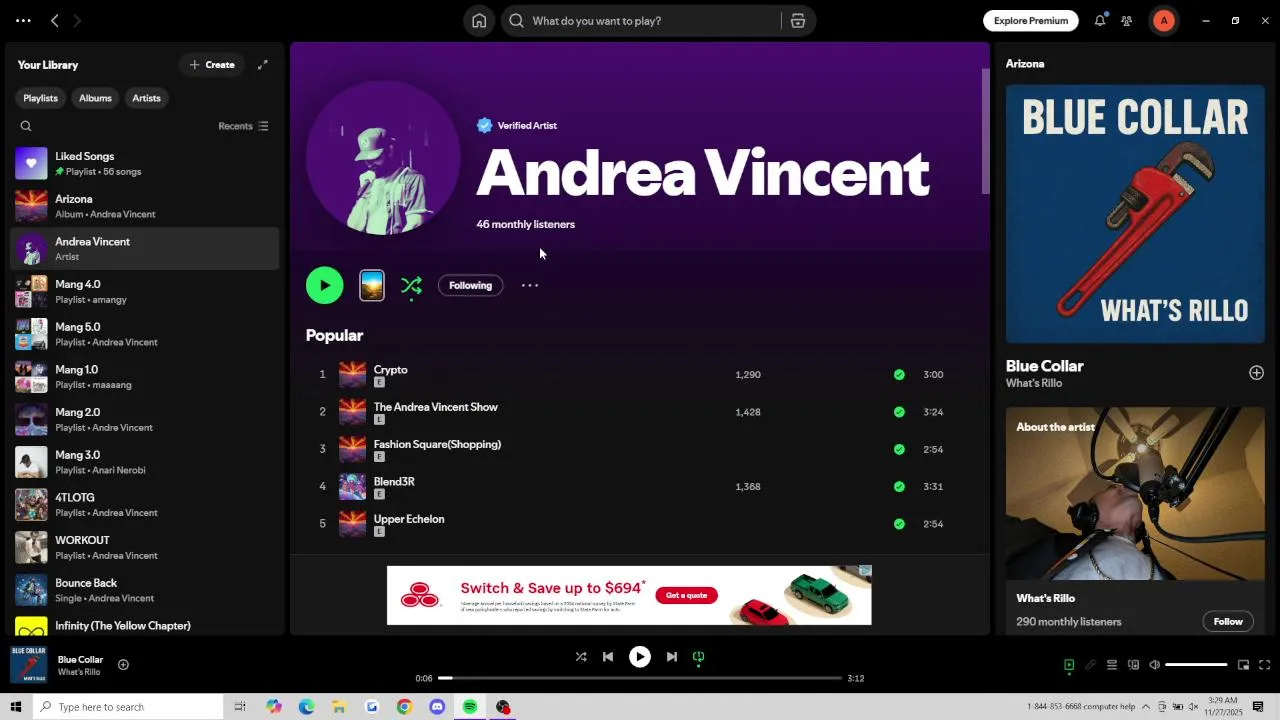Open Arizona album in library
The height and width of the screenshot is (720, 1280).
(x=145, y=206)
